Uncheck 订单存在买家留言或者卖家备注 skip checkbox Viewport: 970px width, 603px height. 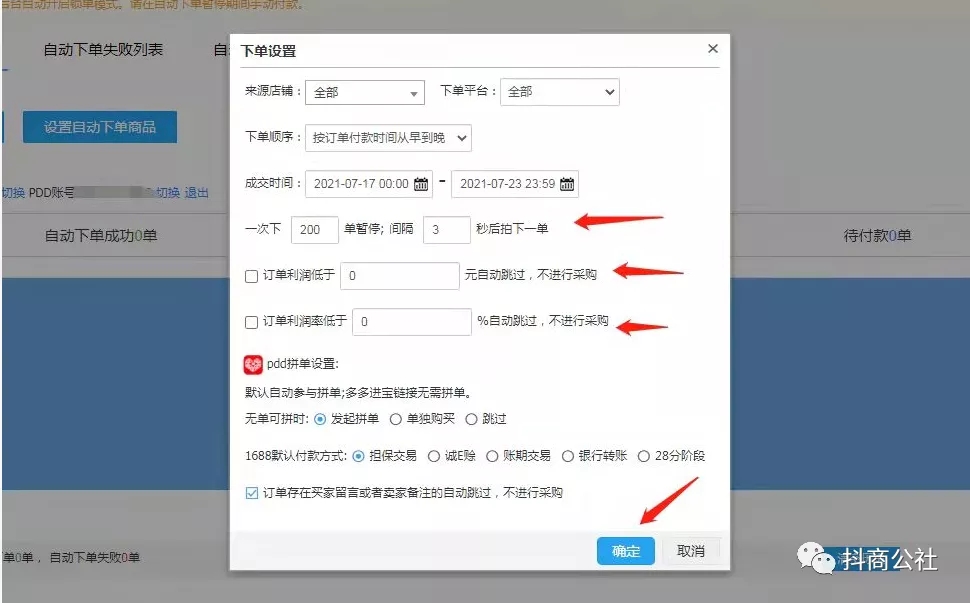point(251,493)
